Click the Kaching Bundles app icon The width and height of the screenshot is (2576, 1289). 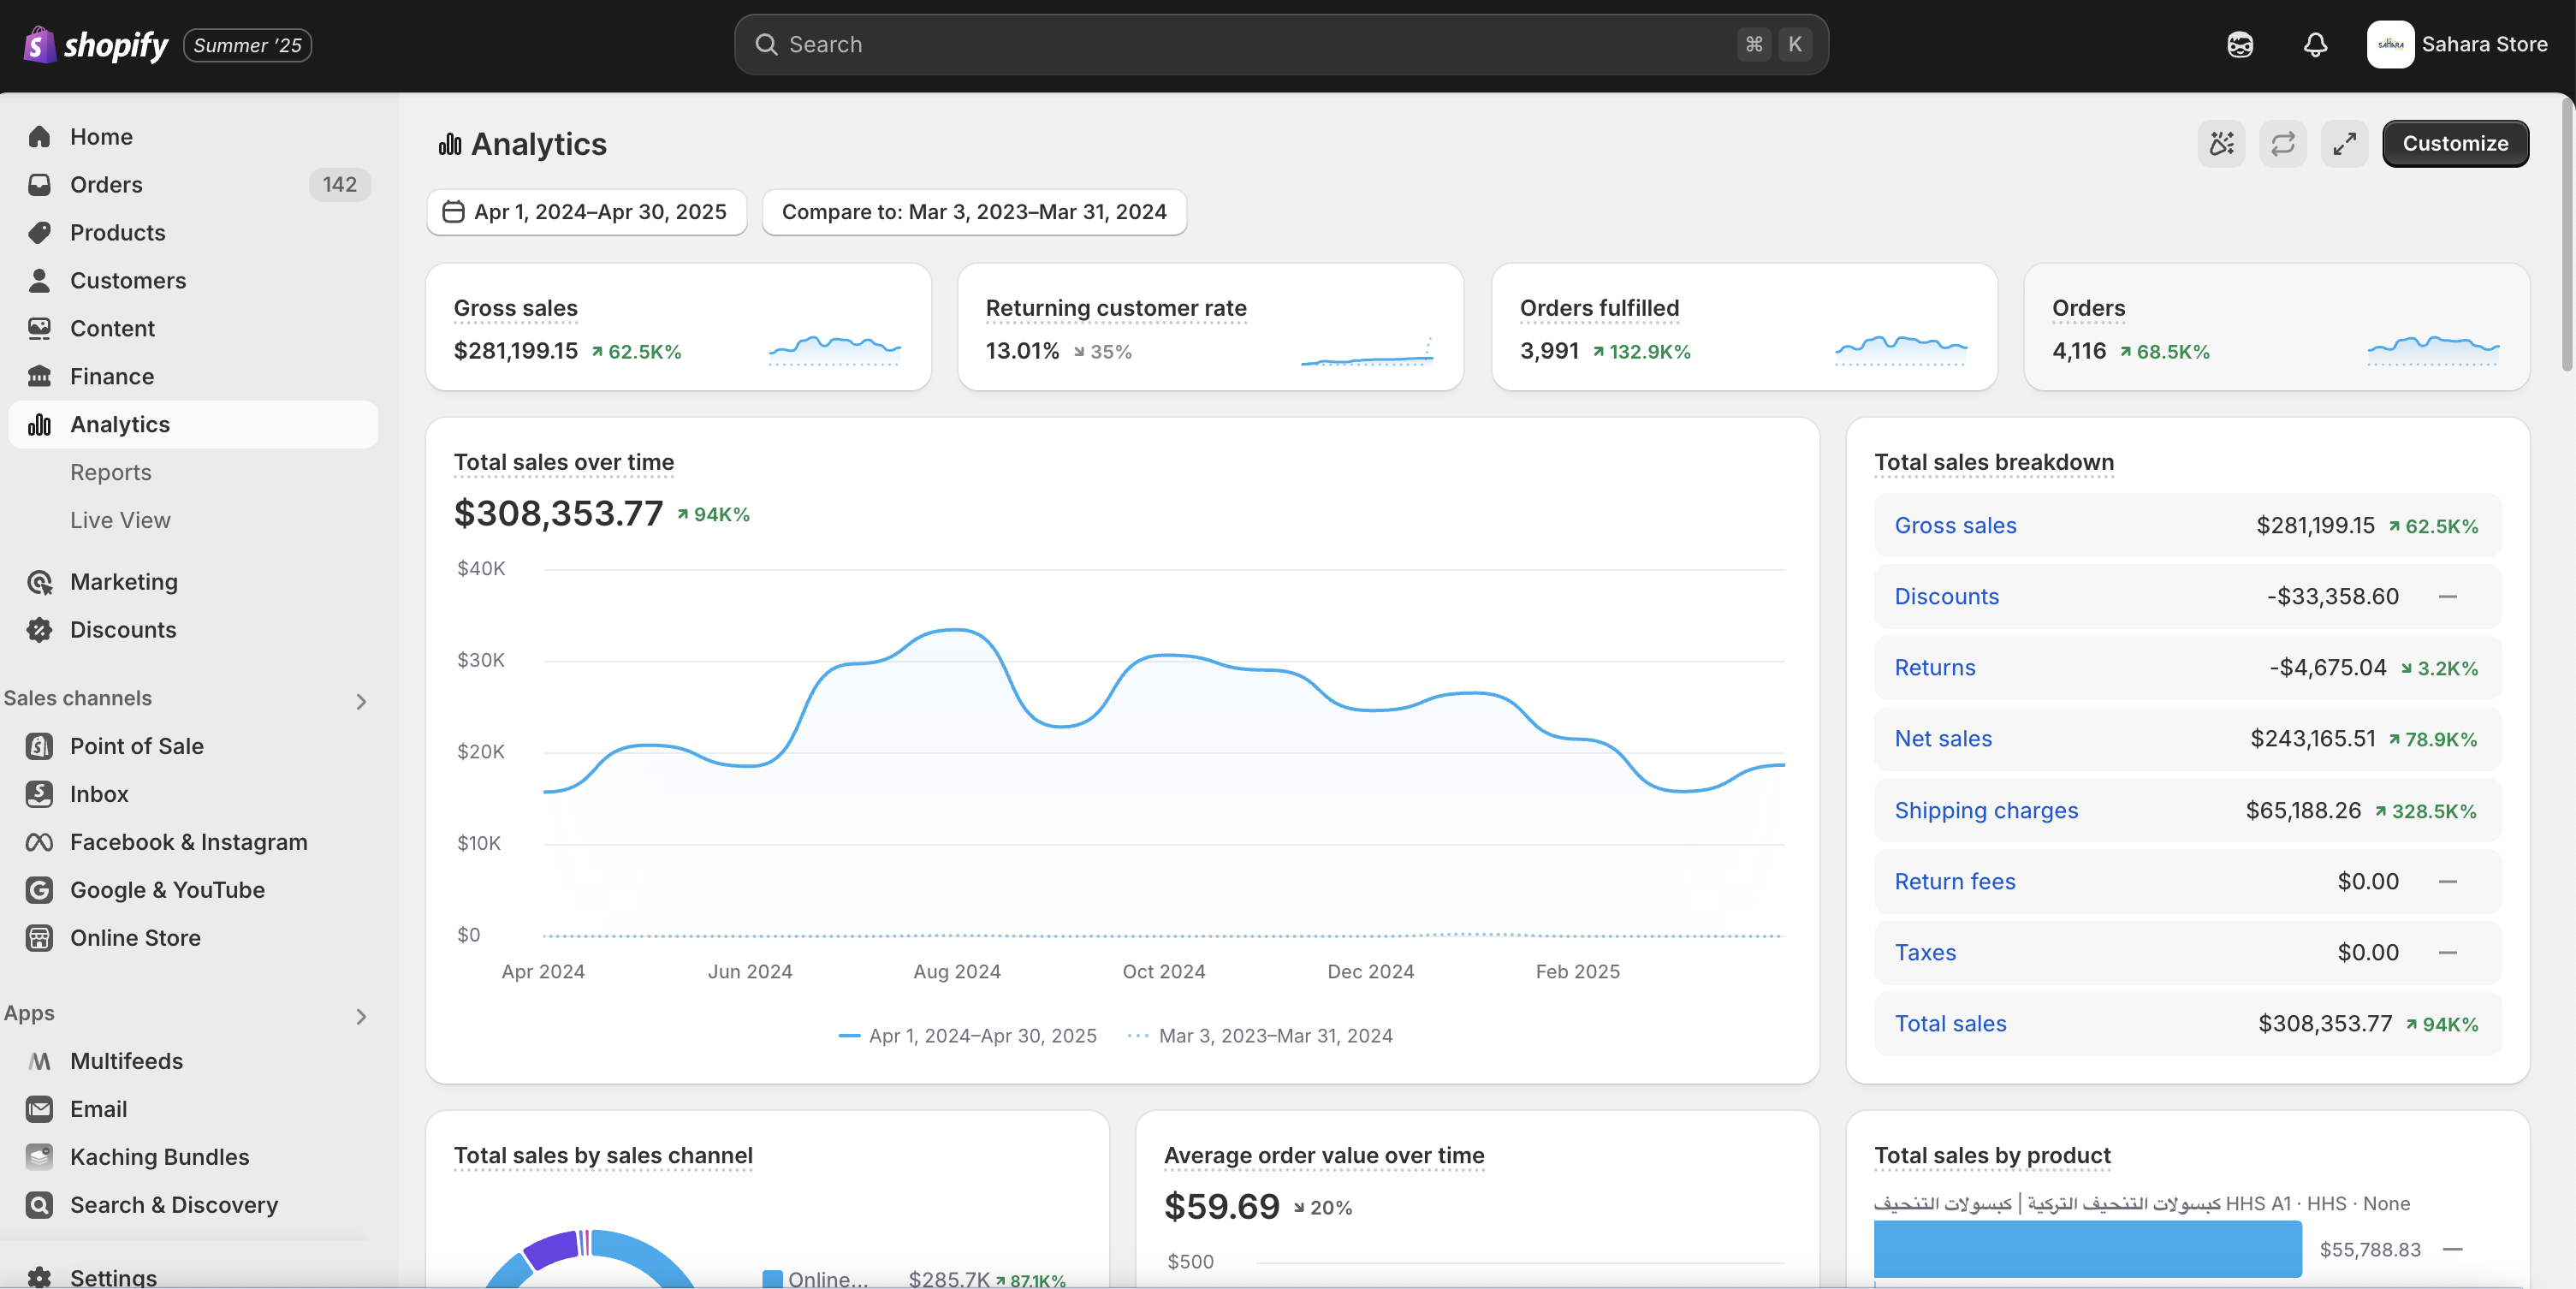click(x=39, y=1157)
